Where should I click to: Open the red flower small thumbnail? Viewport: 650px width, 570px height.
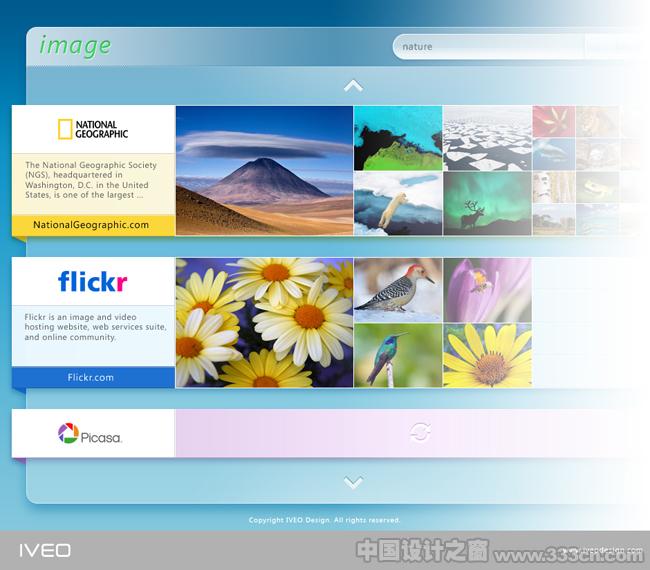pos(554,121)
